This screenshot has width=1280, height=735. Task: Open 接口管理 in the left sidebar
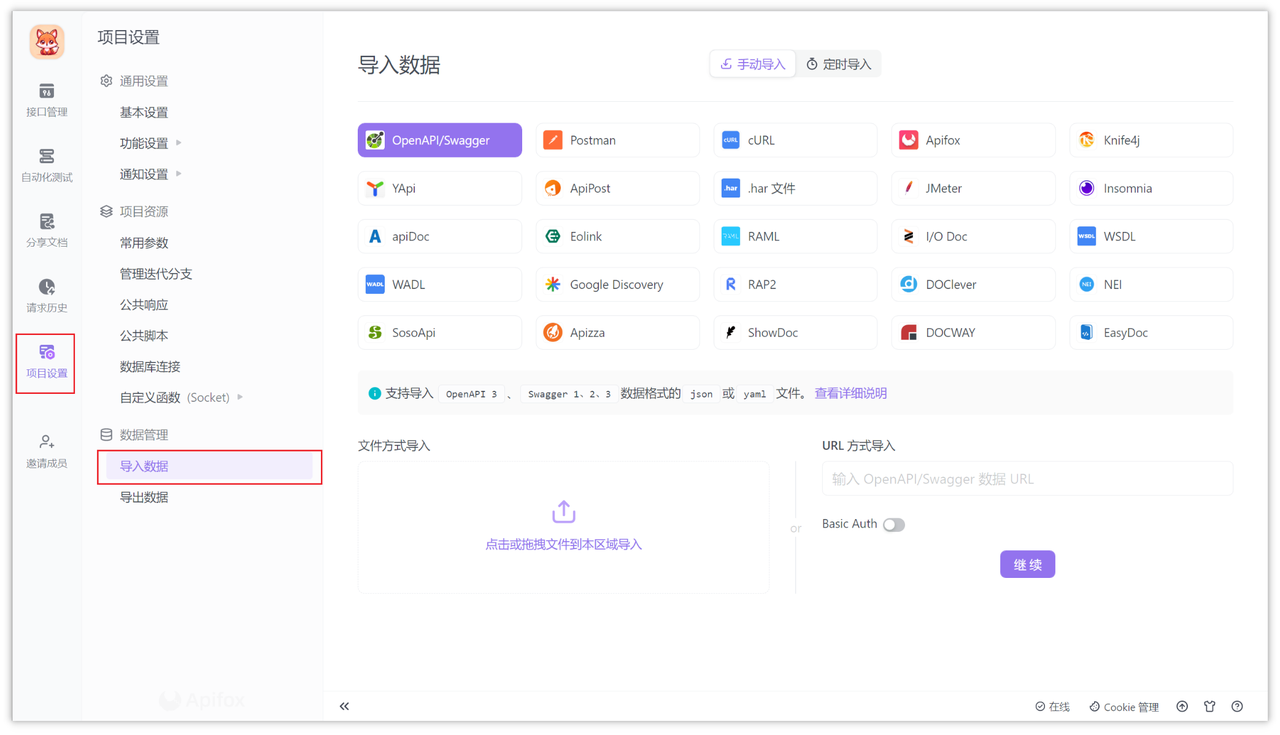pyautogui.click(x=47, y=101)
